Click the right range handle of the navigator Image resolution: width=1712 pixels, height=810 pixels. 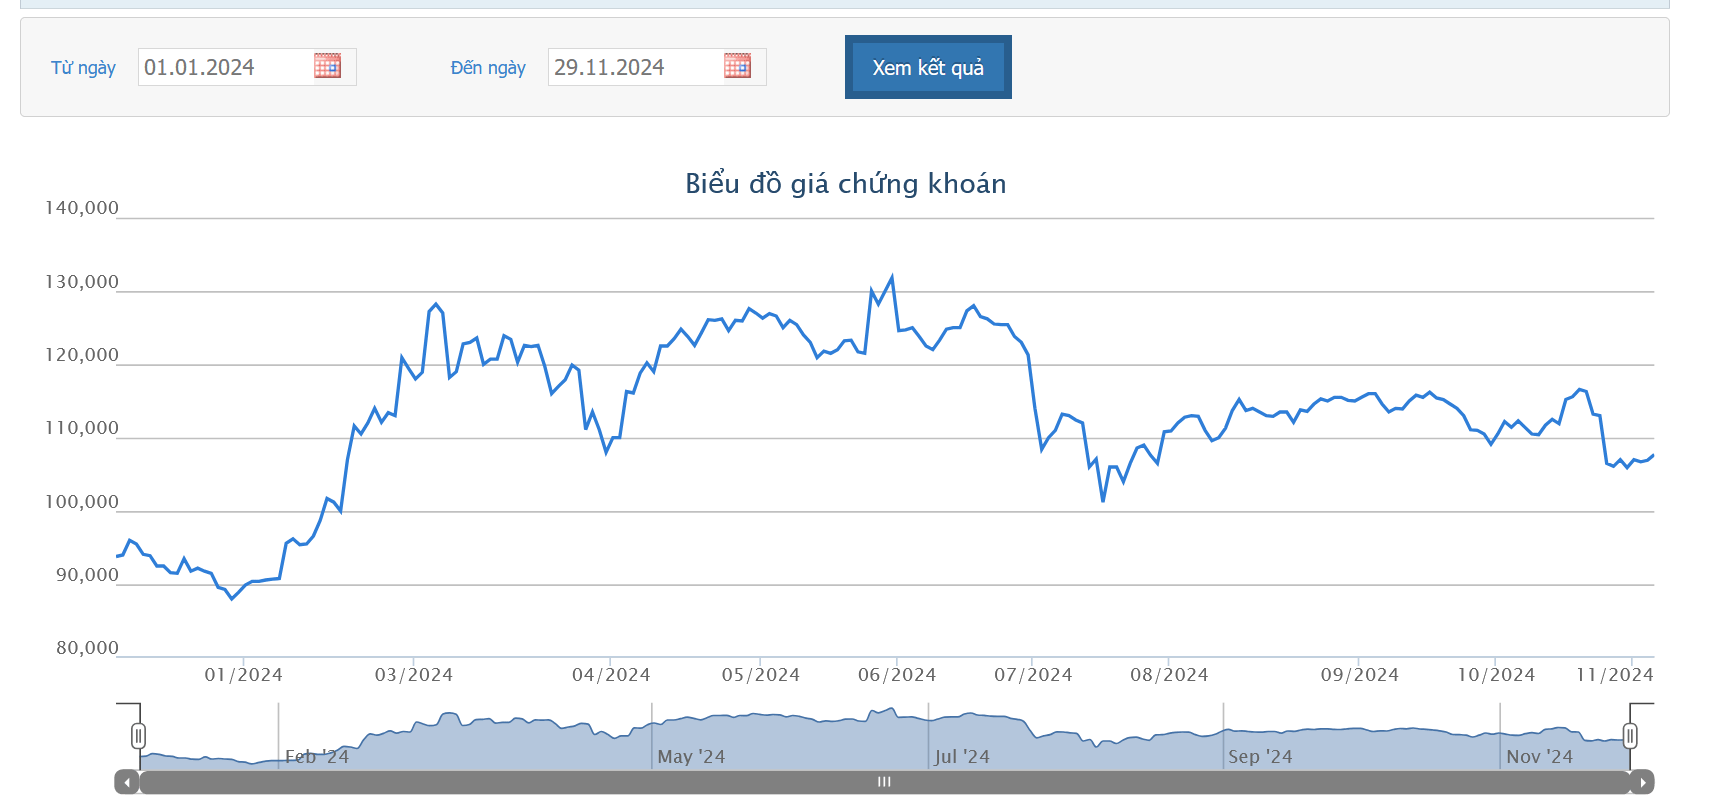pos(1630,736)
